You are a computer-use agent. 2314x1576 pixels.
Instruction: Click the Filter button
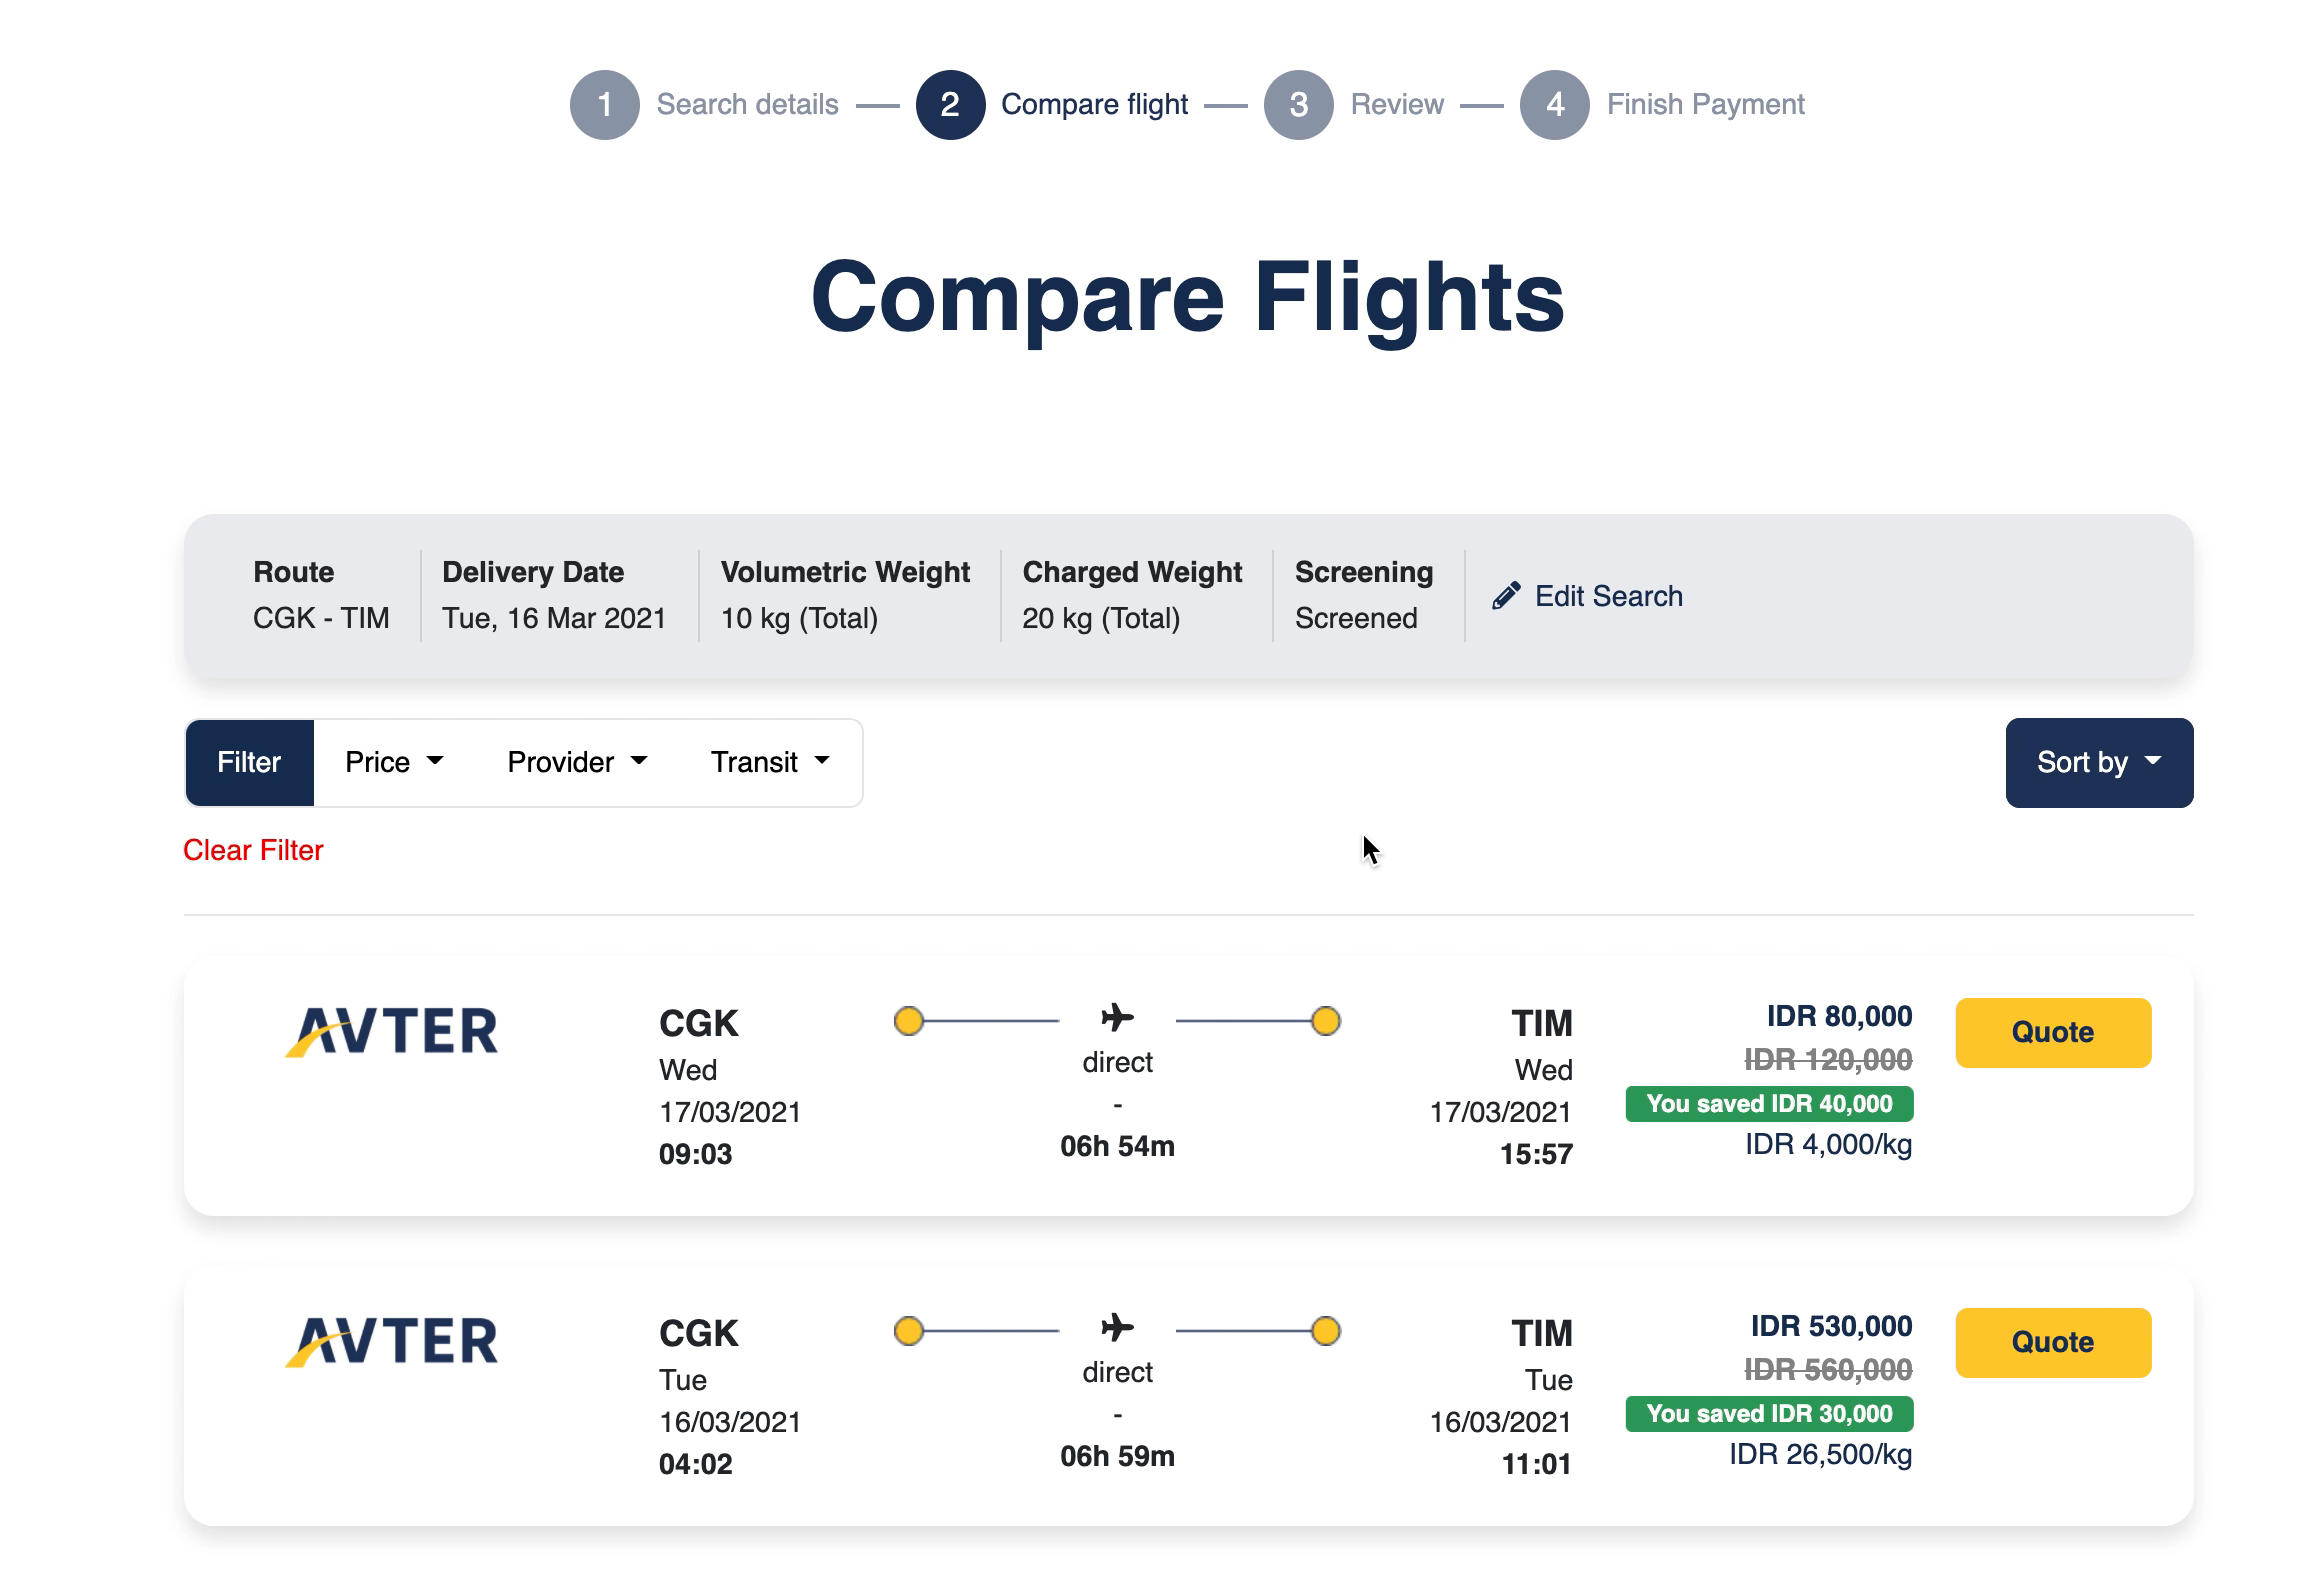(x=249, y=762)
